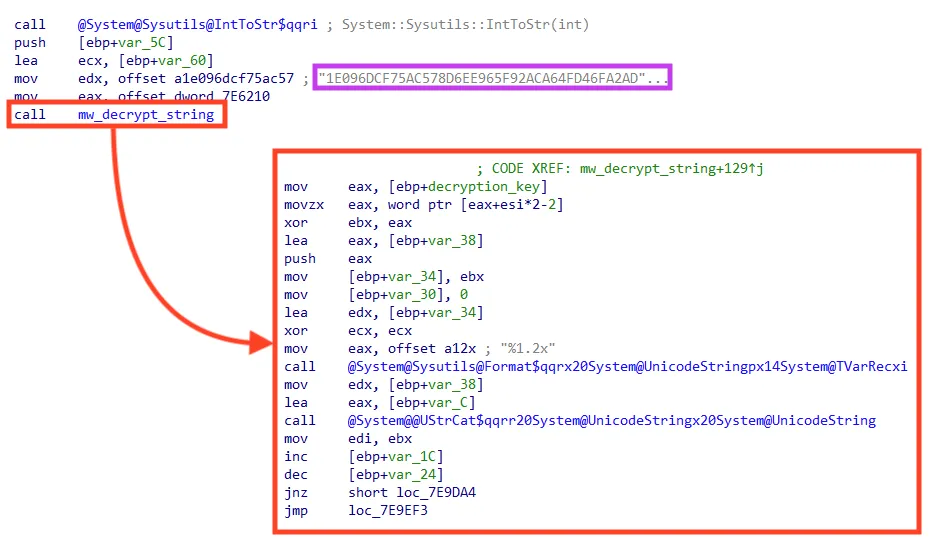
Task: Click "[ebp+var_38]" in the lea eax line
Action: tap(436, 241)
